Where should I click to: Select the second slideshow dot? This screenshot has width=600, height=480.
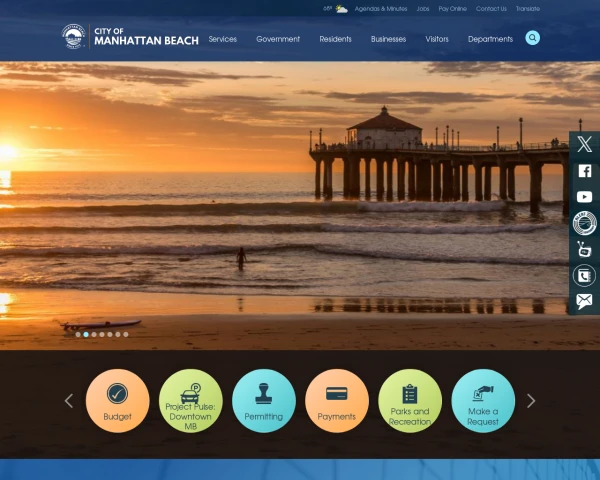click(x=86, y=334)
